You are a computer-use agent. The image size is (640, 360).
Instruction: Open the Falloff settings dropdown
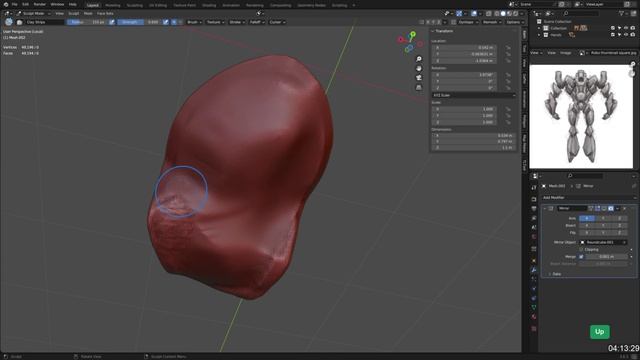point(257,22)
